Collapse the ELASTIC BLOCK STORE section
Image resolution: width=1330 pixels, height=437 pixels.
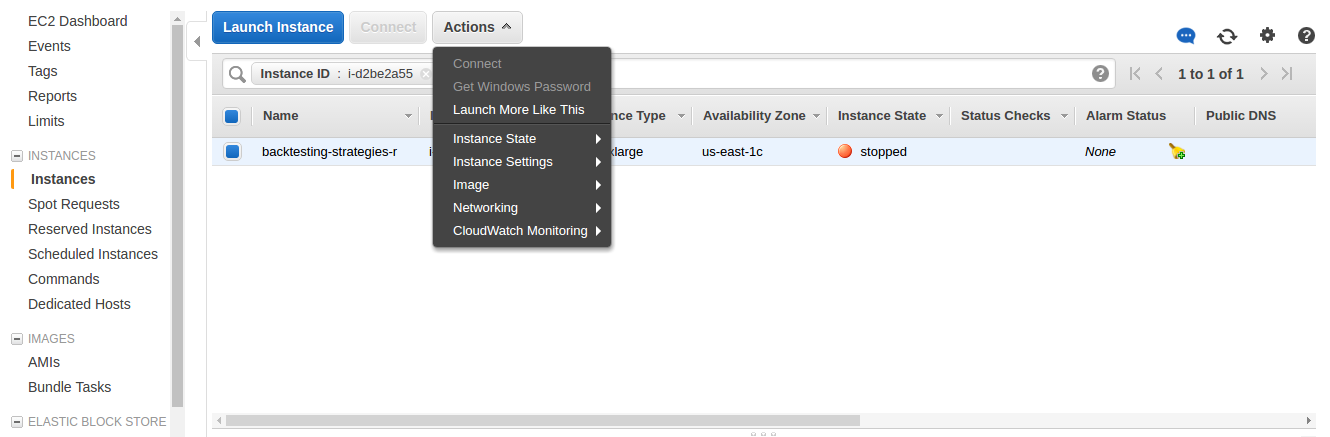16,422
